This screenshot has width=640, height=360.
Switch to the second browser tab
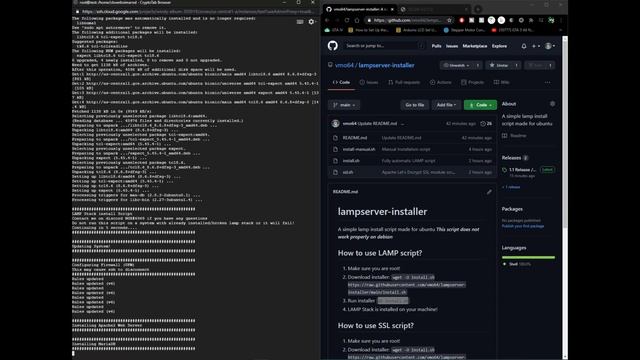pyautogui.click(x=434, y=9)
